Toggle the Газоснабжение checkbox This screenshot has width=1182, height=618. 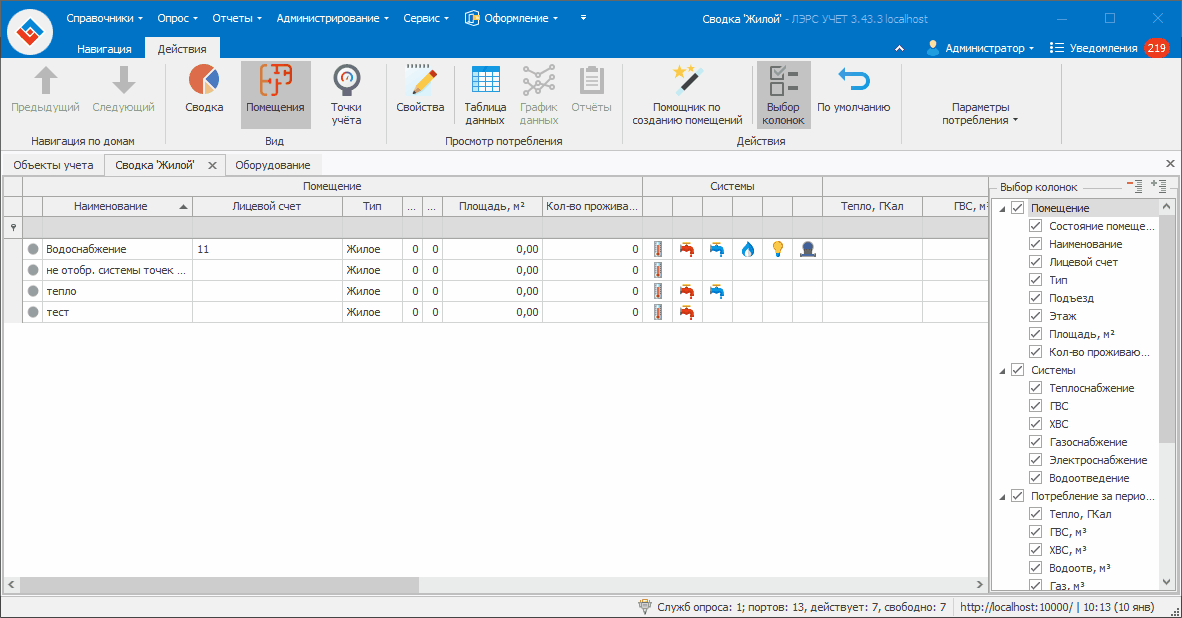[x=1035, y=442]
